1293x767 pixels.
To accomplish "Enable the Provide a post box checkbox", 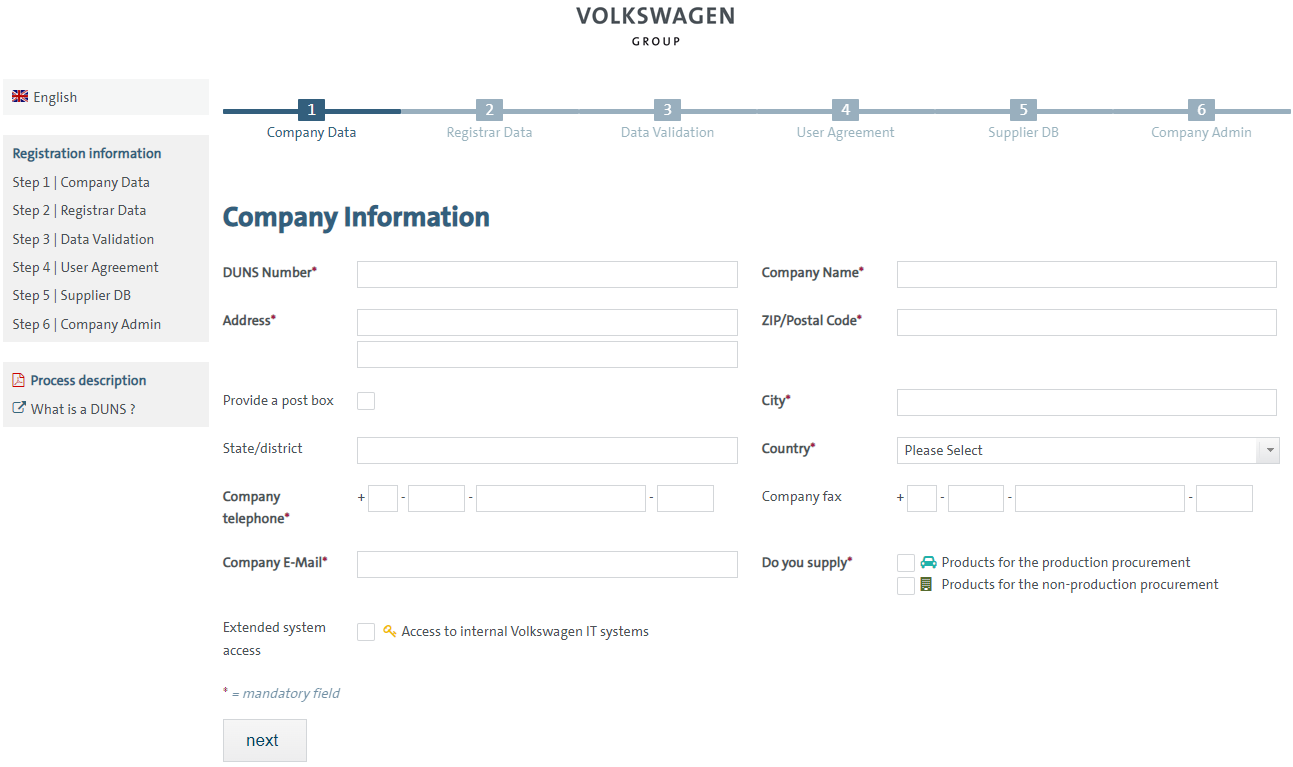I will [366, 400].
